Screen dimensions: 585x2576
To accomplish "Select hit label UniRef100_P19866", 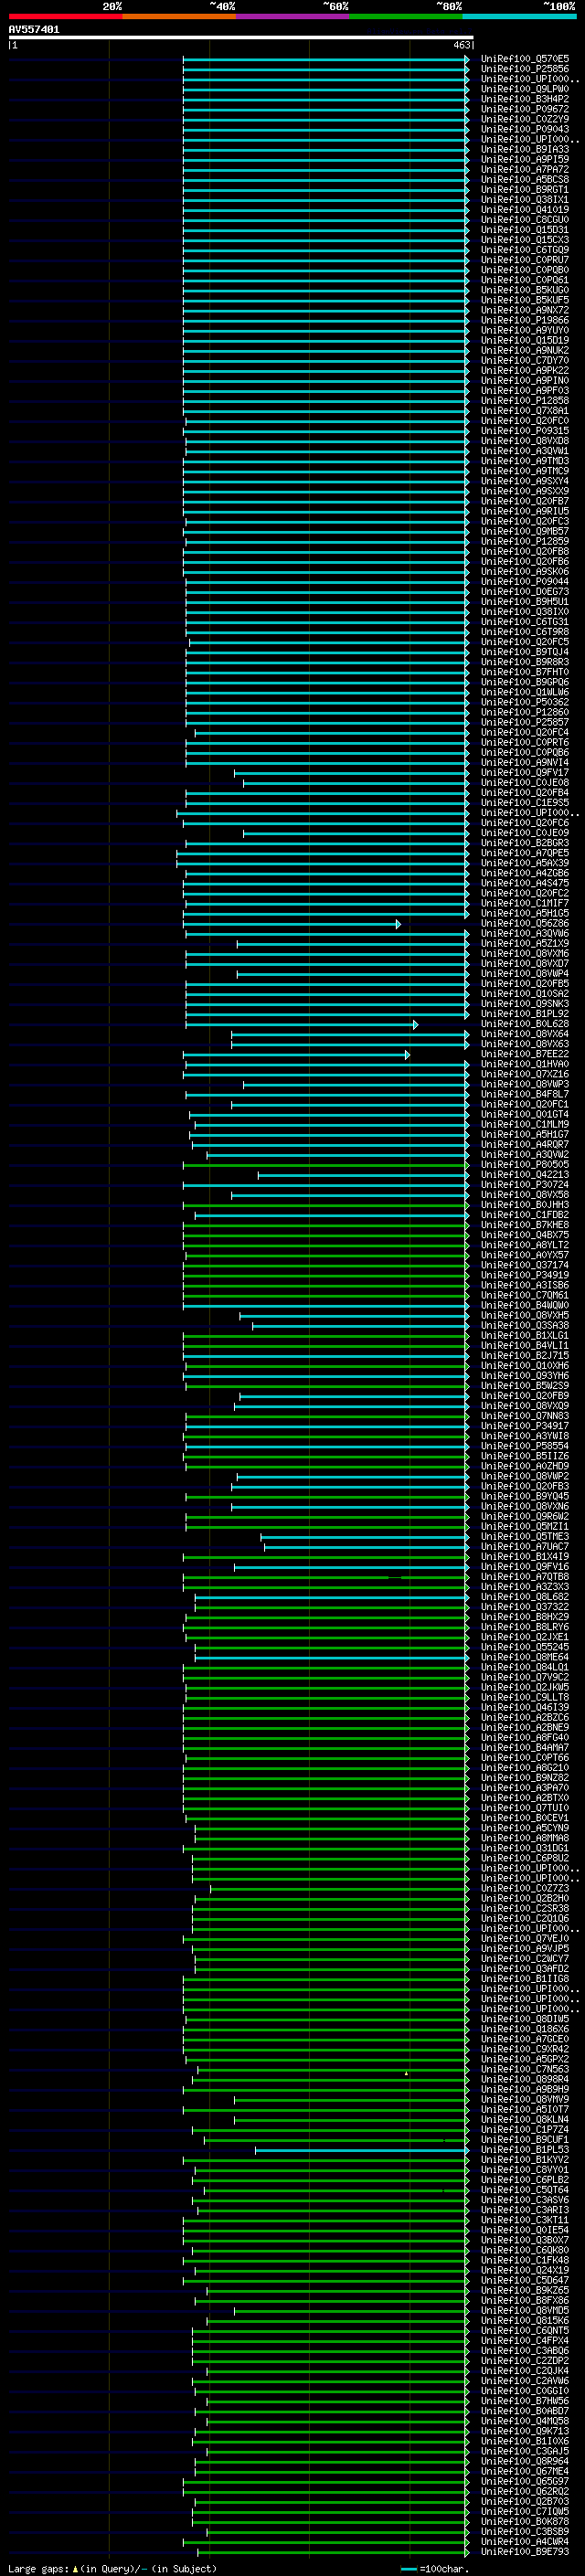I will (x=524, y=320).
